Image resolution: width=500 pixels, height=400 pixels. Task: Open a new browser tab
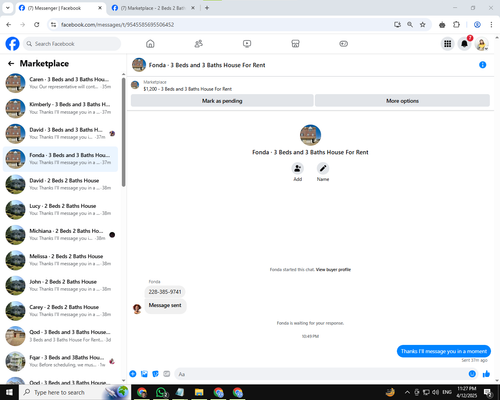(207, 8)
